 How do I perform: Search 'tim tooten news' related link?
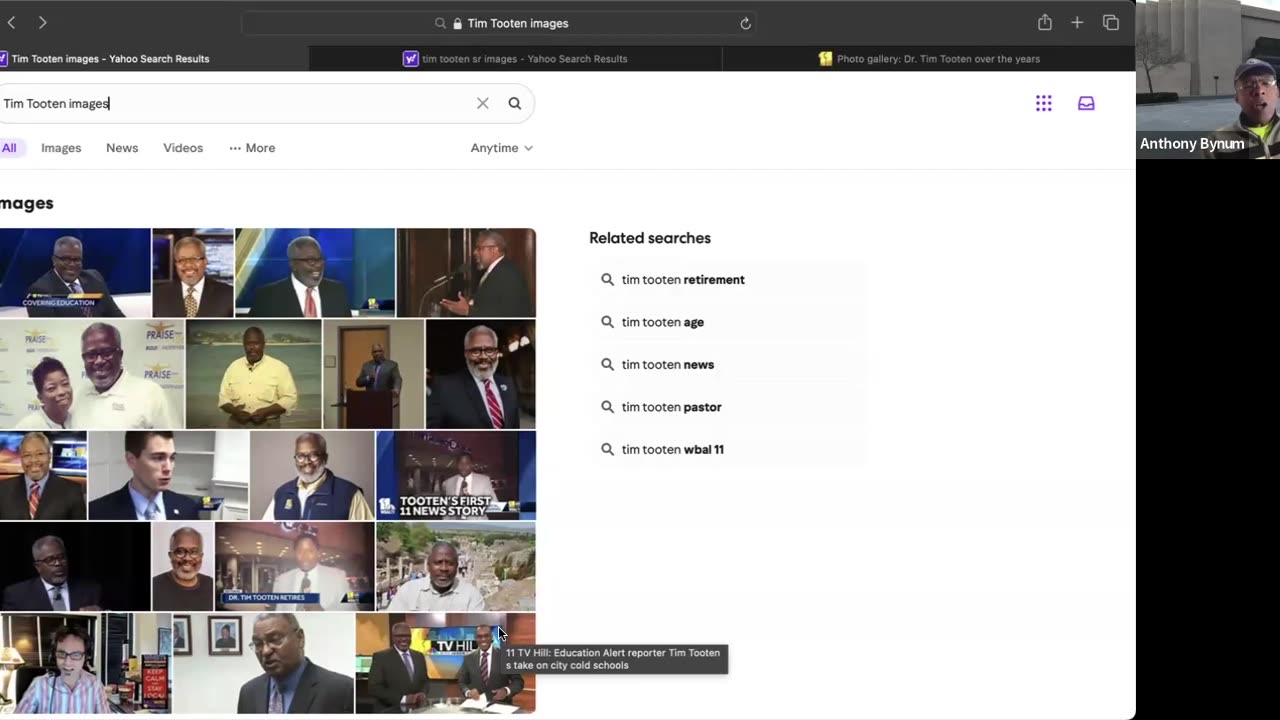point(668,365)
